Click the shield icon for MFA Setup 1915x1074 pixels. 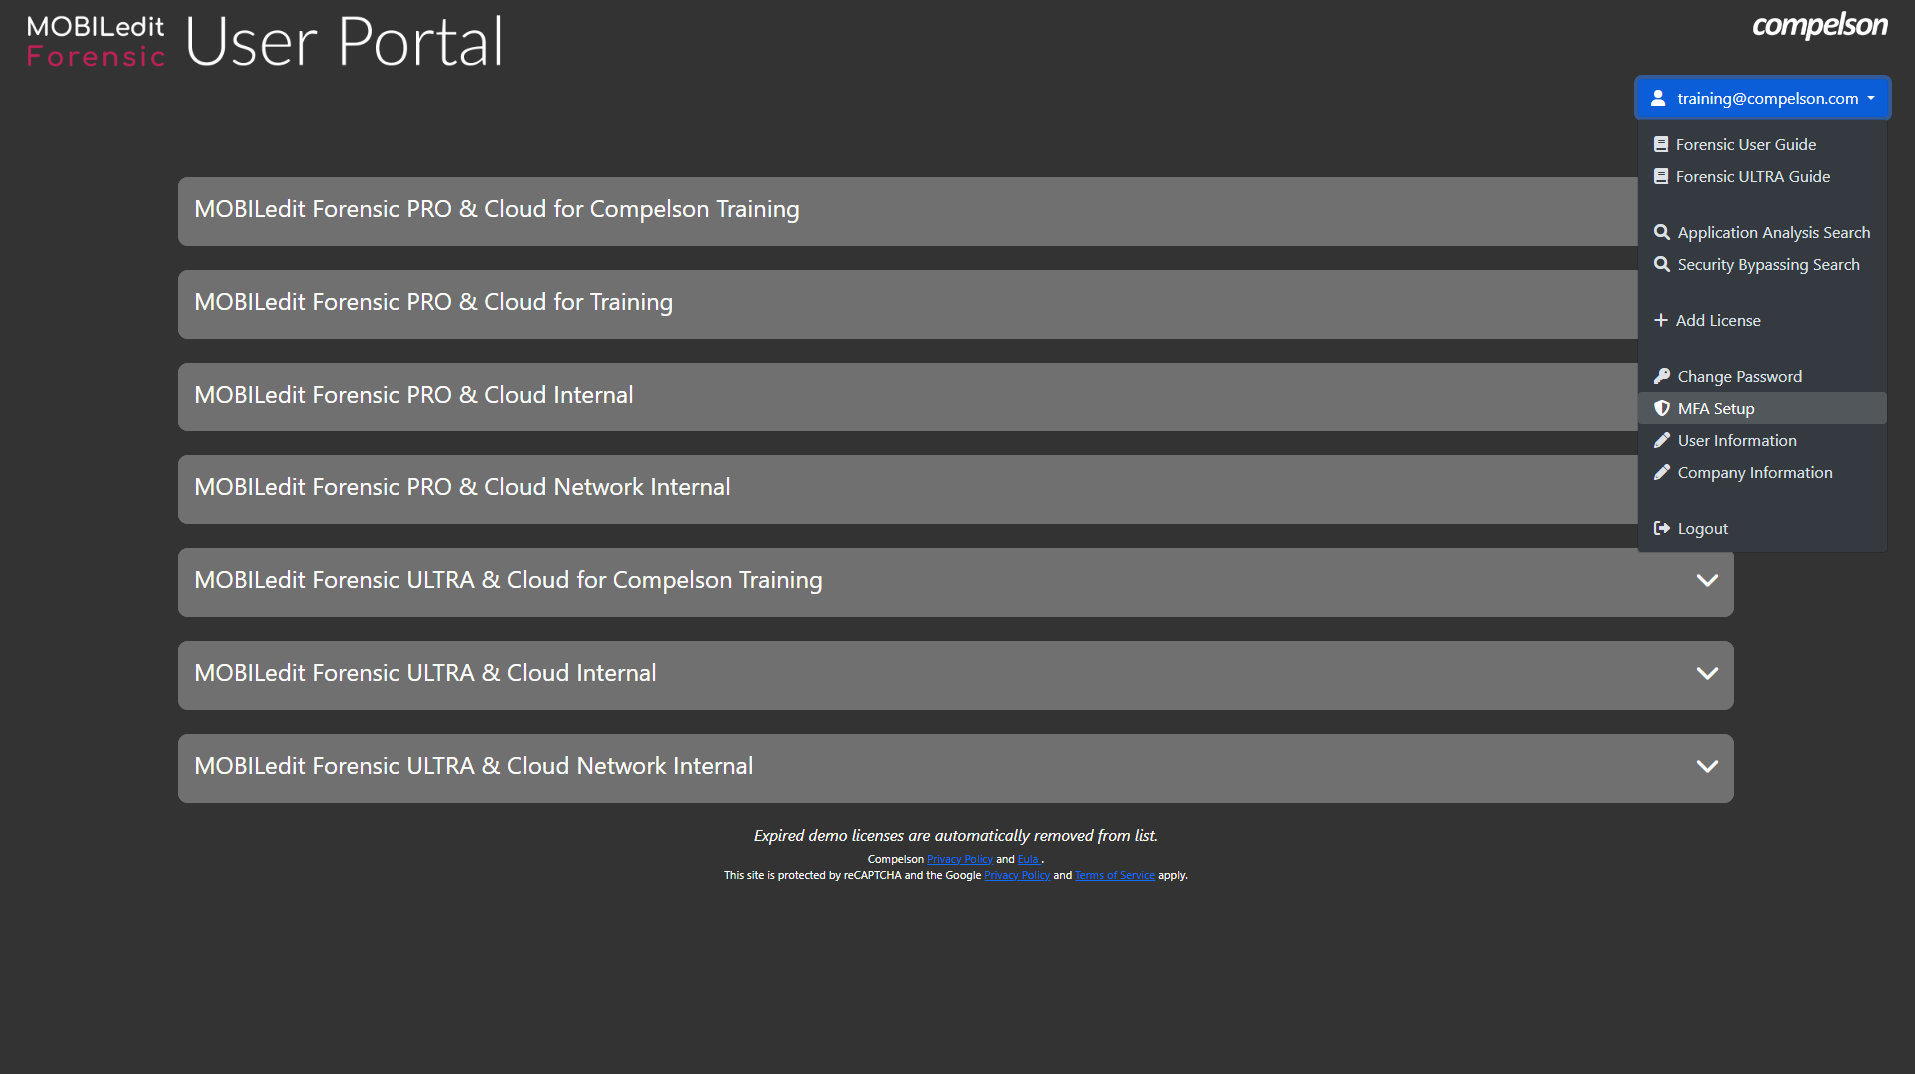click(1662, 409)
